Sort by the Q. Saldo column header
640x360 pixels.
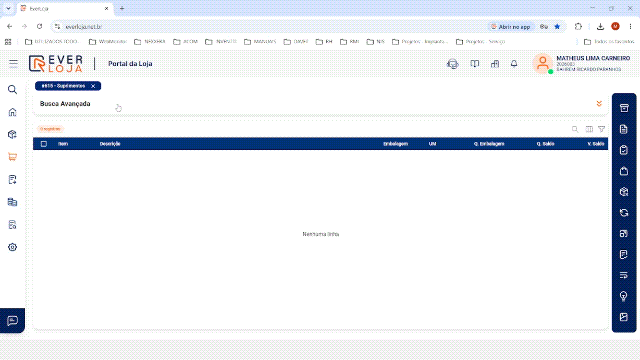545,144
